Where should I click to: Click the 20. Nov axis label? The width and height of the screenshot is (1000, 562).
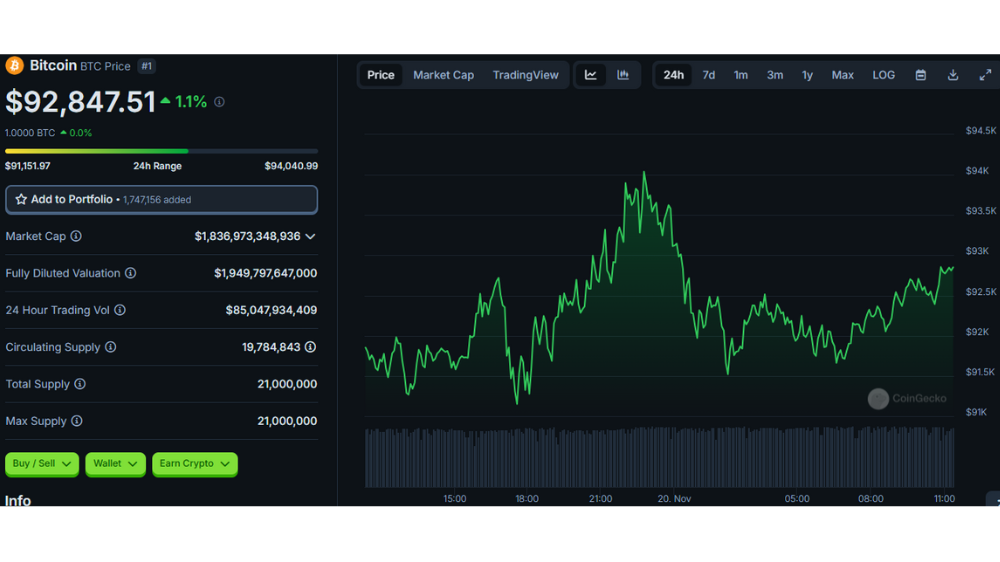pos(674,499)
